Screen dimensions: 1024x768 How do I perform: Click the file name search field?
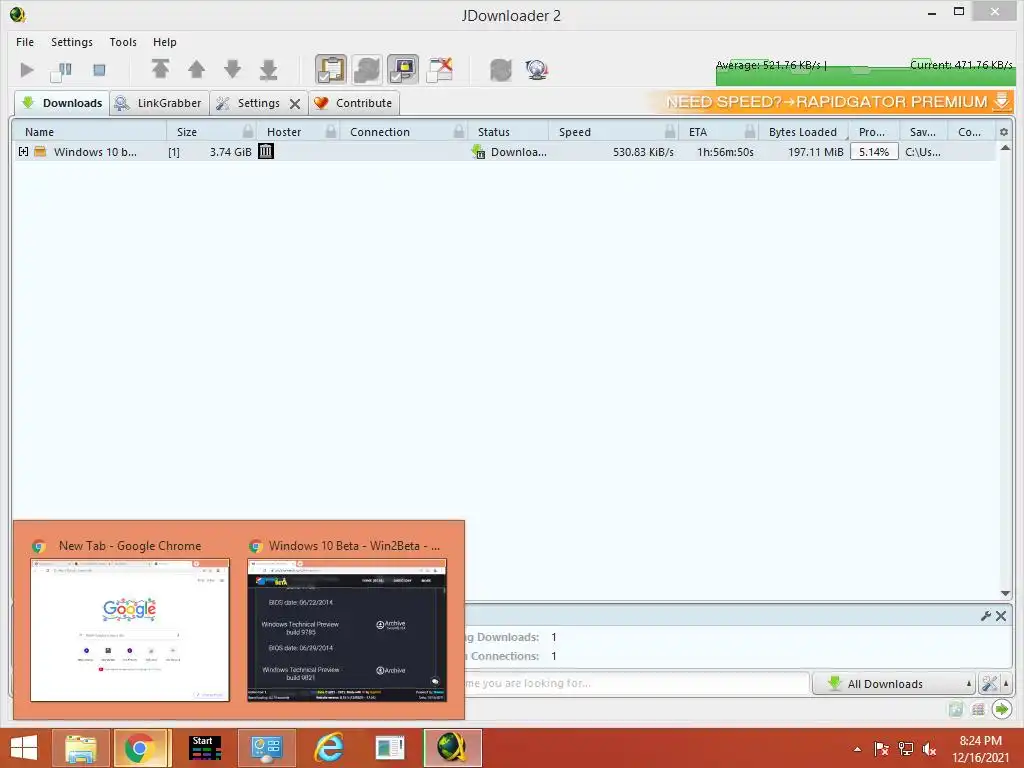(637, 683)
